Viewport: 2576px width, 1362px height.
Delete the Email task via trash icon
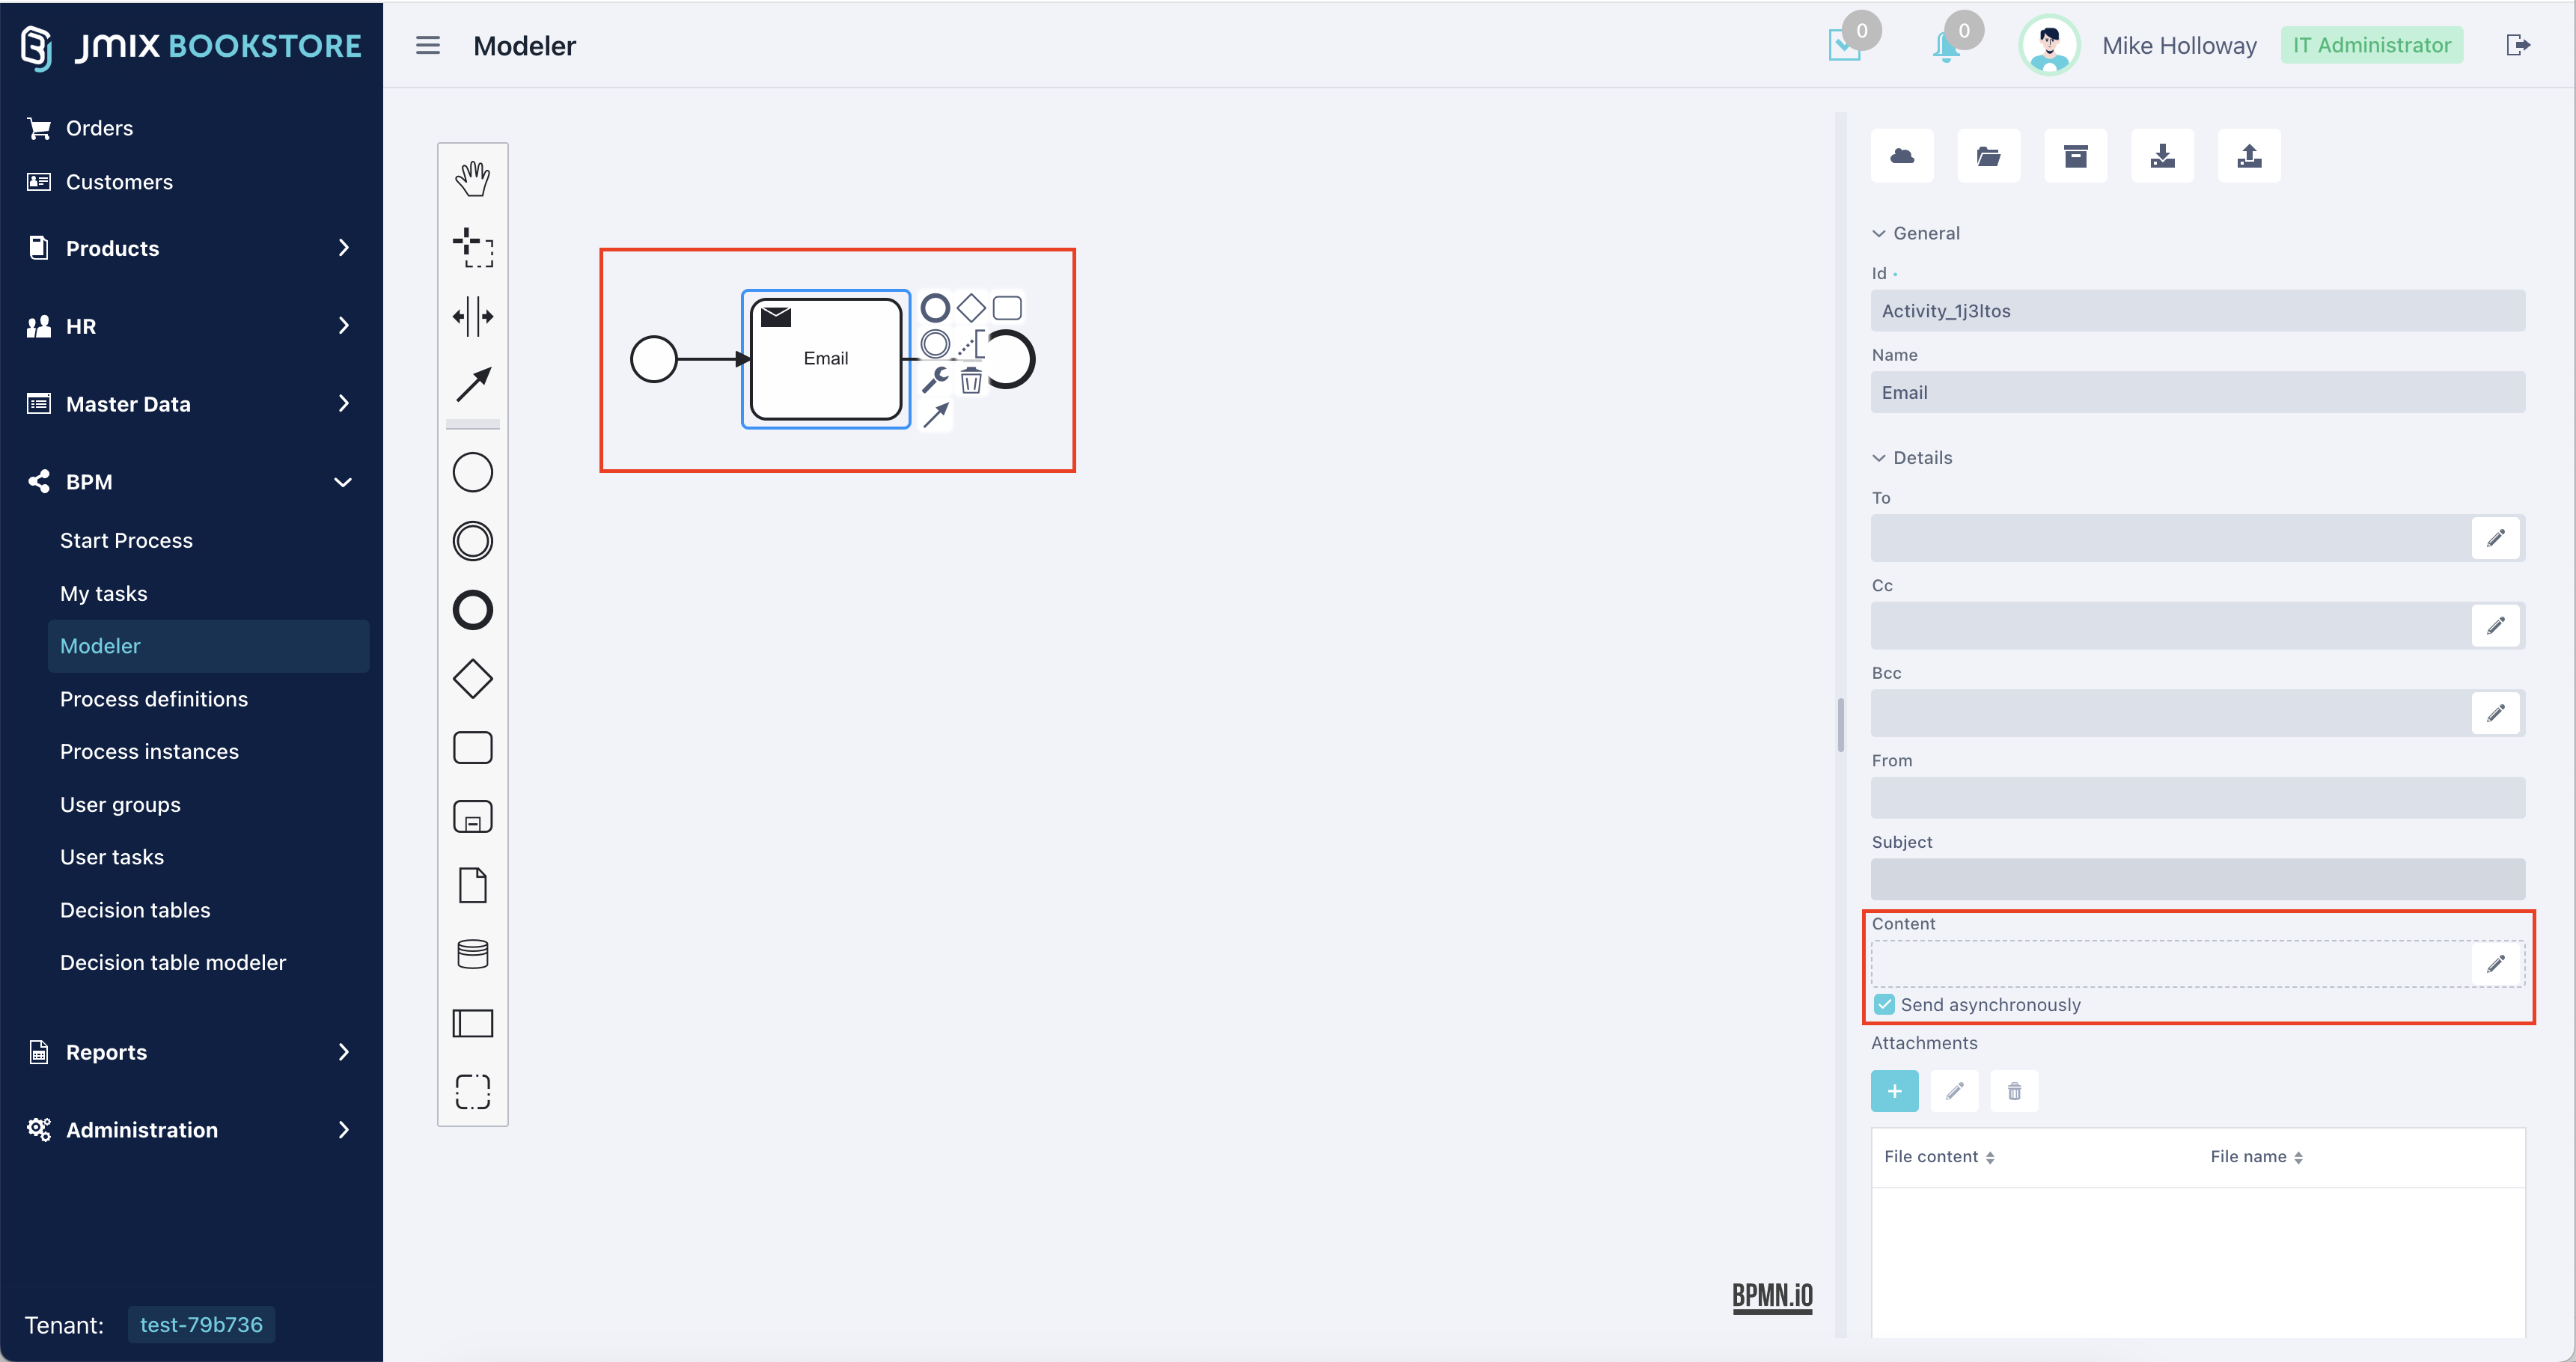tap(970, 380)
